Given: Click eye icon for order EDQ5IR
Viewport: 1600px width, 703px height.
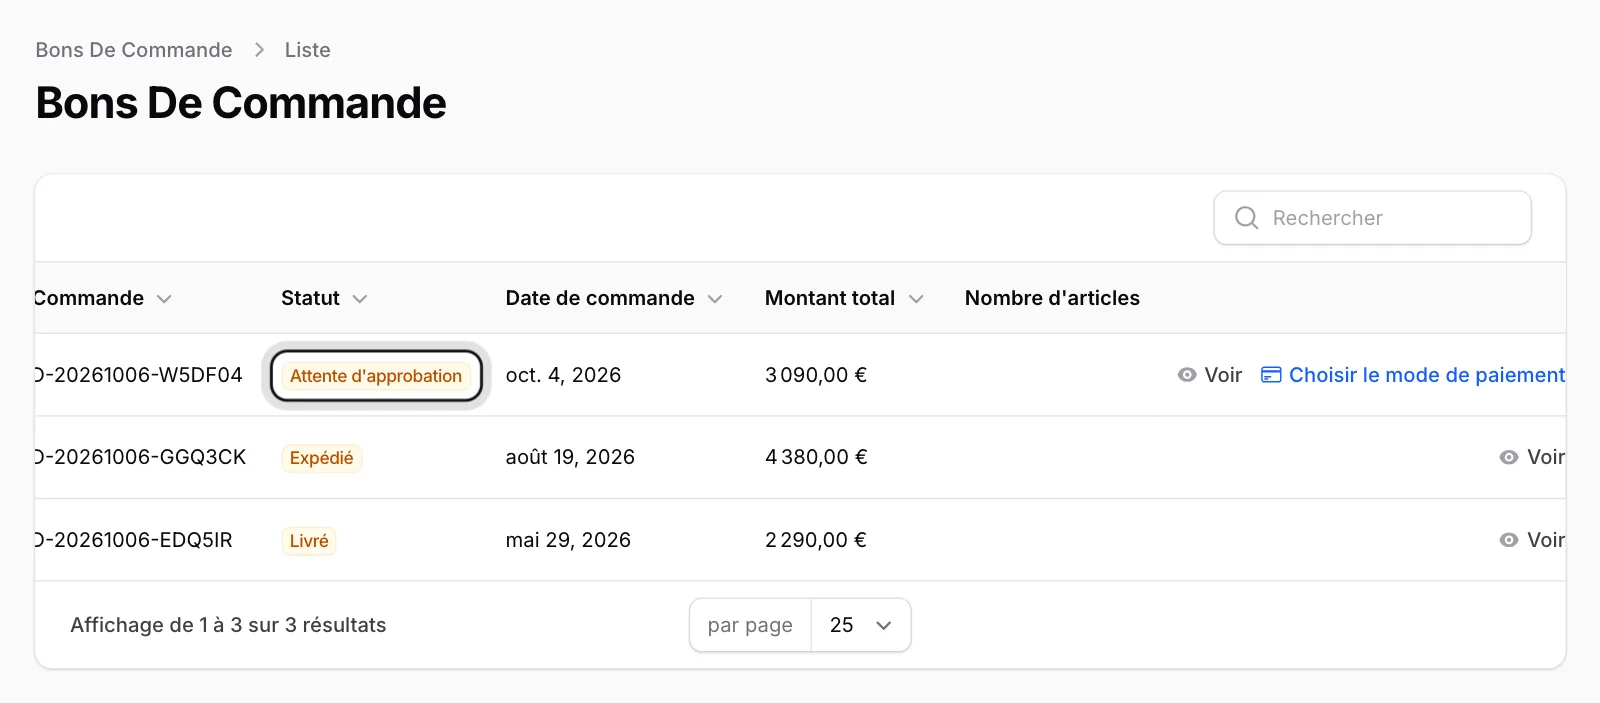Looking at the screenshot, I should pos(1509,540).
